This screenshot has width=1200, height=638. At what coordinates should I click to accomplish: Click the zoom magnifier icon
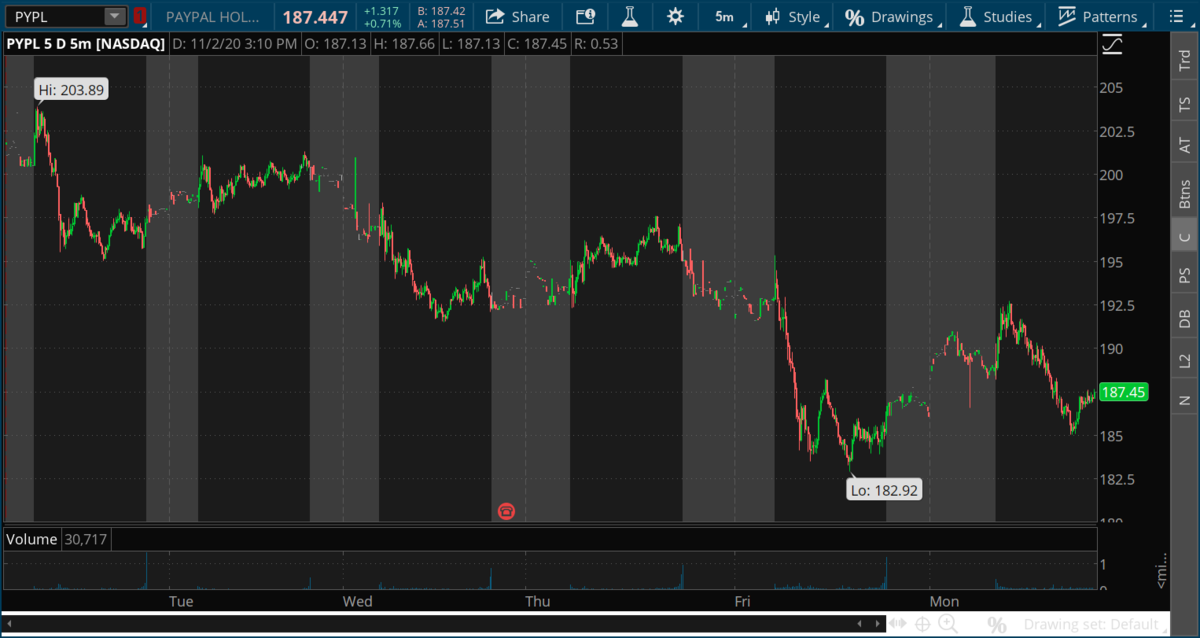click(947, 625)
